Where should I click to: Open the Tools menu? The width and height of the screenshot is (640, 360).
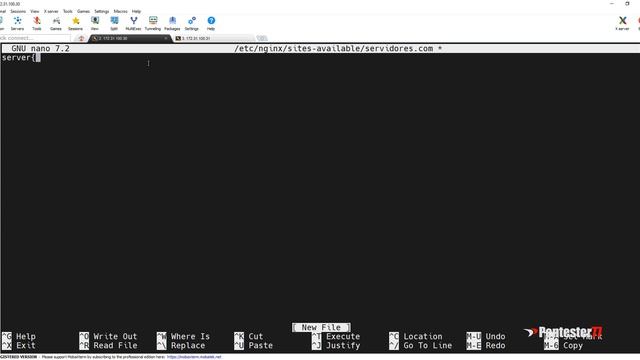pos(68,11)
